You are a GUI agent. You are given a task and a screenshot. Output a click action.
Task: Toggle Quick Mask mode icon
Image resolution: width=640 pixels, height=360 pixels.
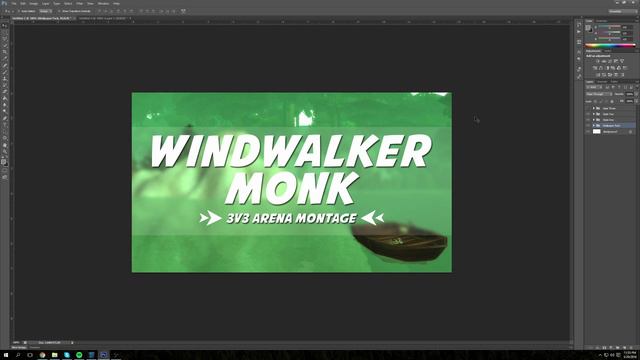(x=4, y=170)
